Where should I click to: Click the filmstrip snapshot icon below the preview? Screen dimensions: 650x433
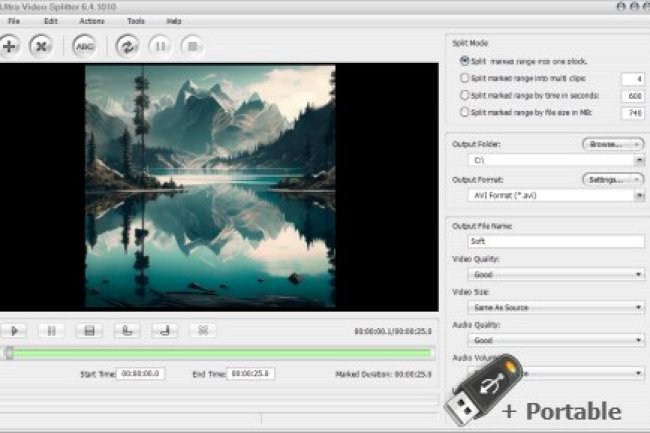(x=89, y=331)
